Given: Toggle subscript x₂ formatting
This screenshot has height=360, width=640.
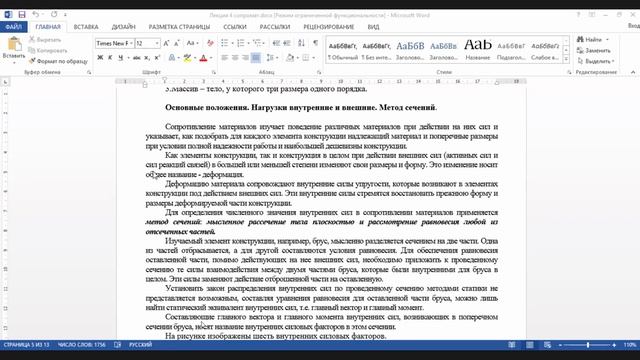Looking at the screenshot, I should click(147, 58).
